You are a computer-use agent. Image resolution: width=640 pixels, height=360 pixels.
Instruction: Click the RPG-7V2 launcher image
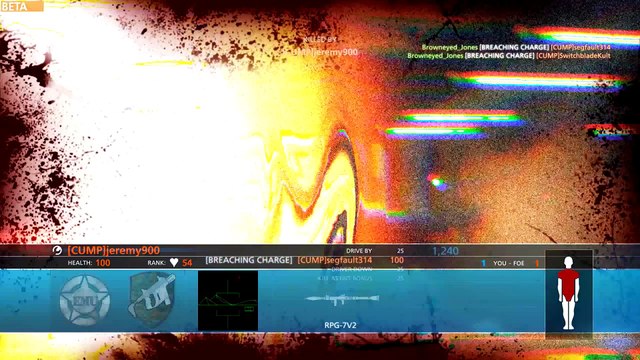tap(342, 299)
